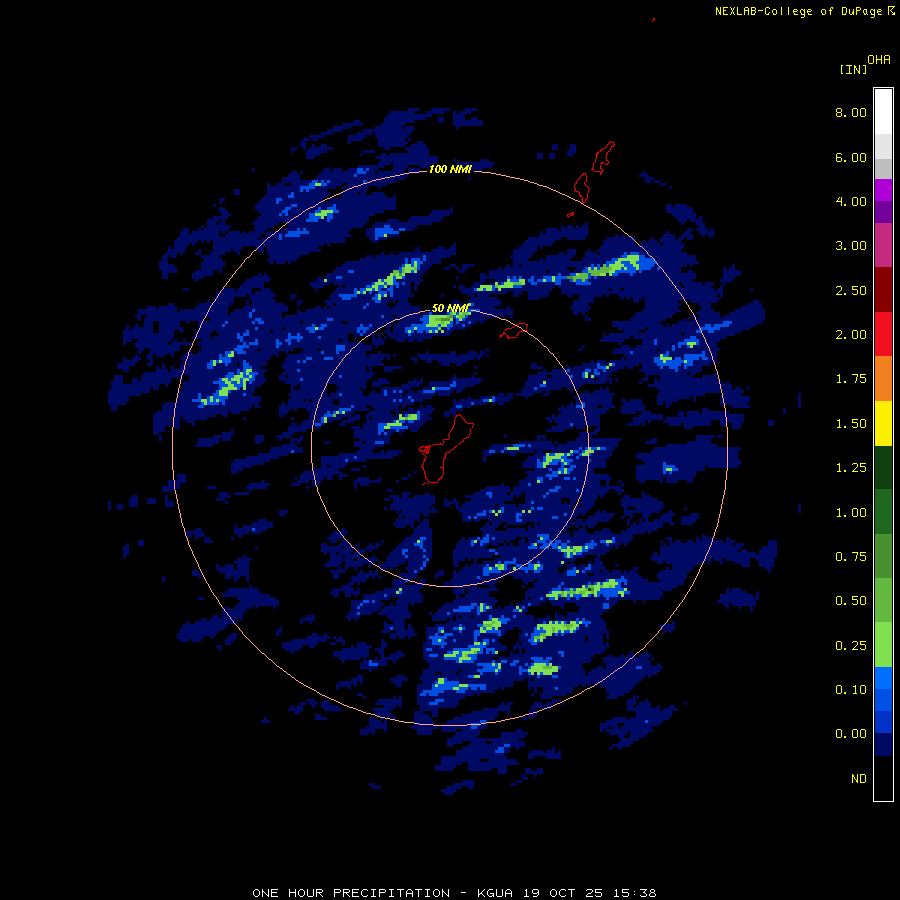Click the 100 NMI range ring label
The height and width of the screenshot is (900, 900).
pos(450,169)
